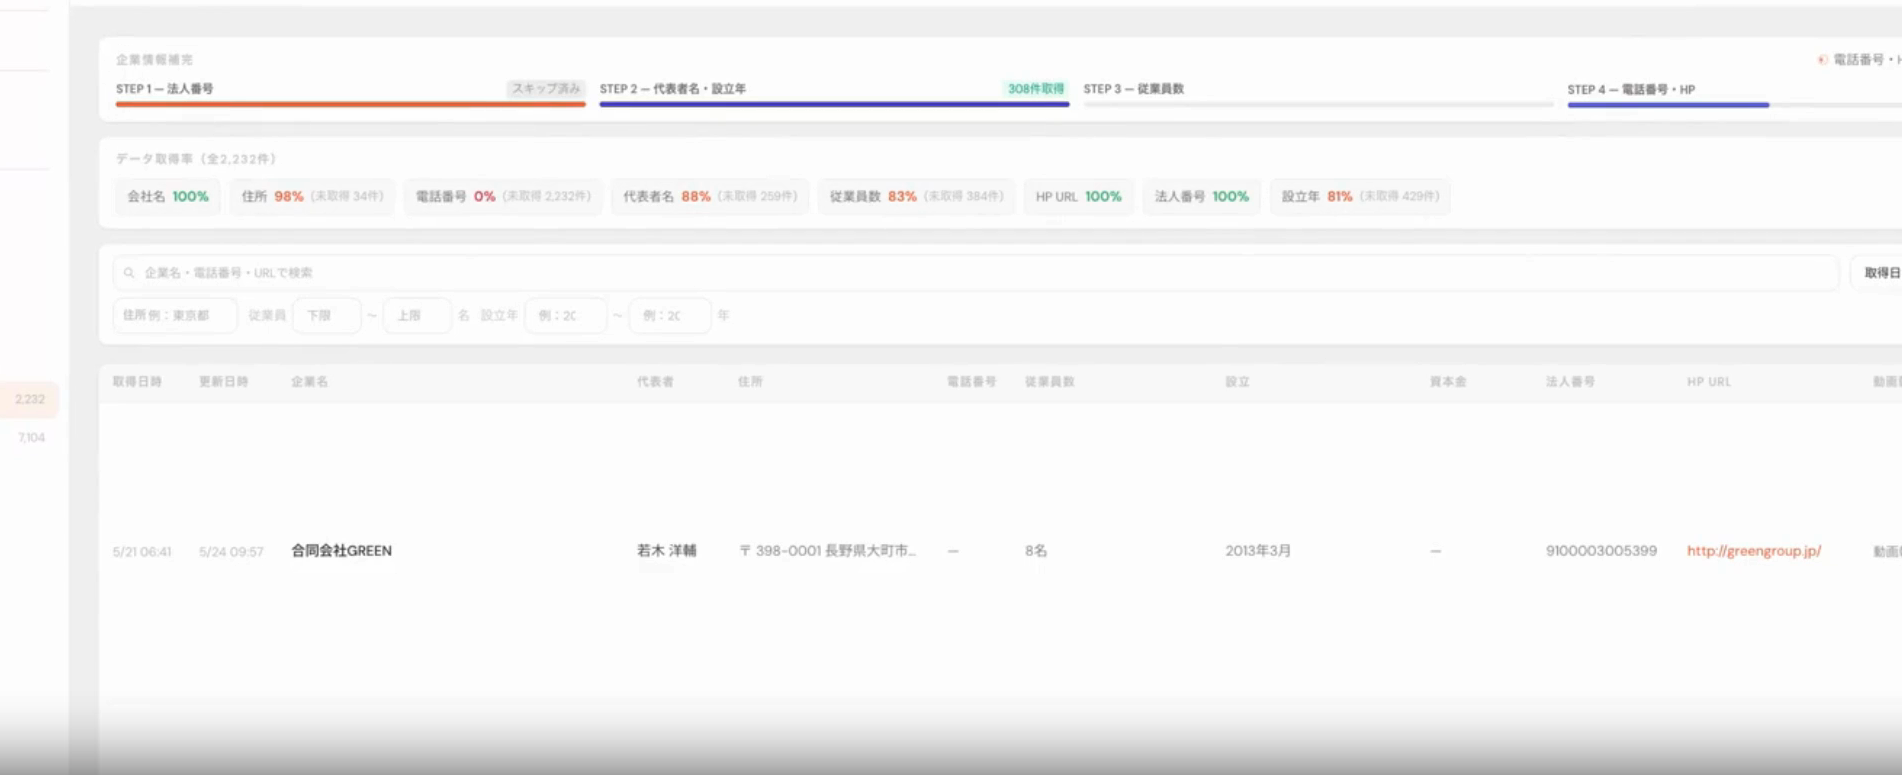Focus the second 設立年 year field

click(670, 315)
